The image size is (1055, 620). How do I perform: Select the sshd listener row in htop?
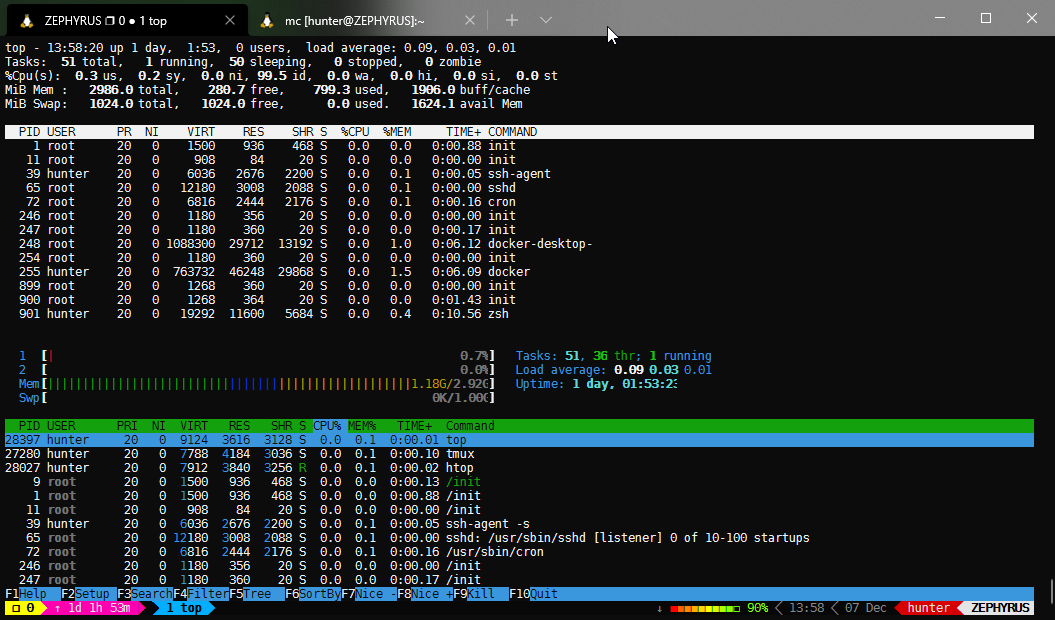pyautogui.click(x=519, y=538)
